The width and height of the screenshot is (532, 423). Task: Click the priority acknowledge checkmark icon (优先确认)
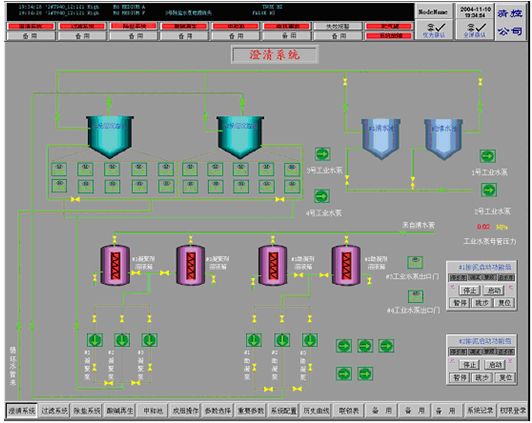[434, 30]
